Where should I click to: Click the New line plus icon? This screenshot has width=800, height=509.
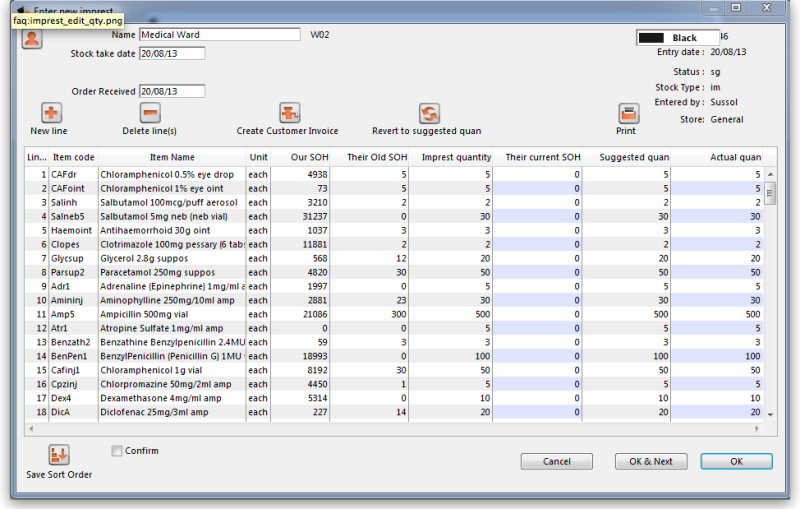pyautogui.click(x=51, y=113)
